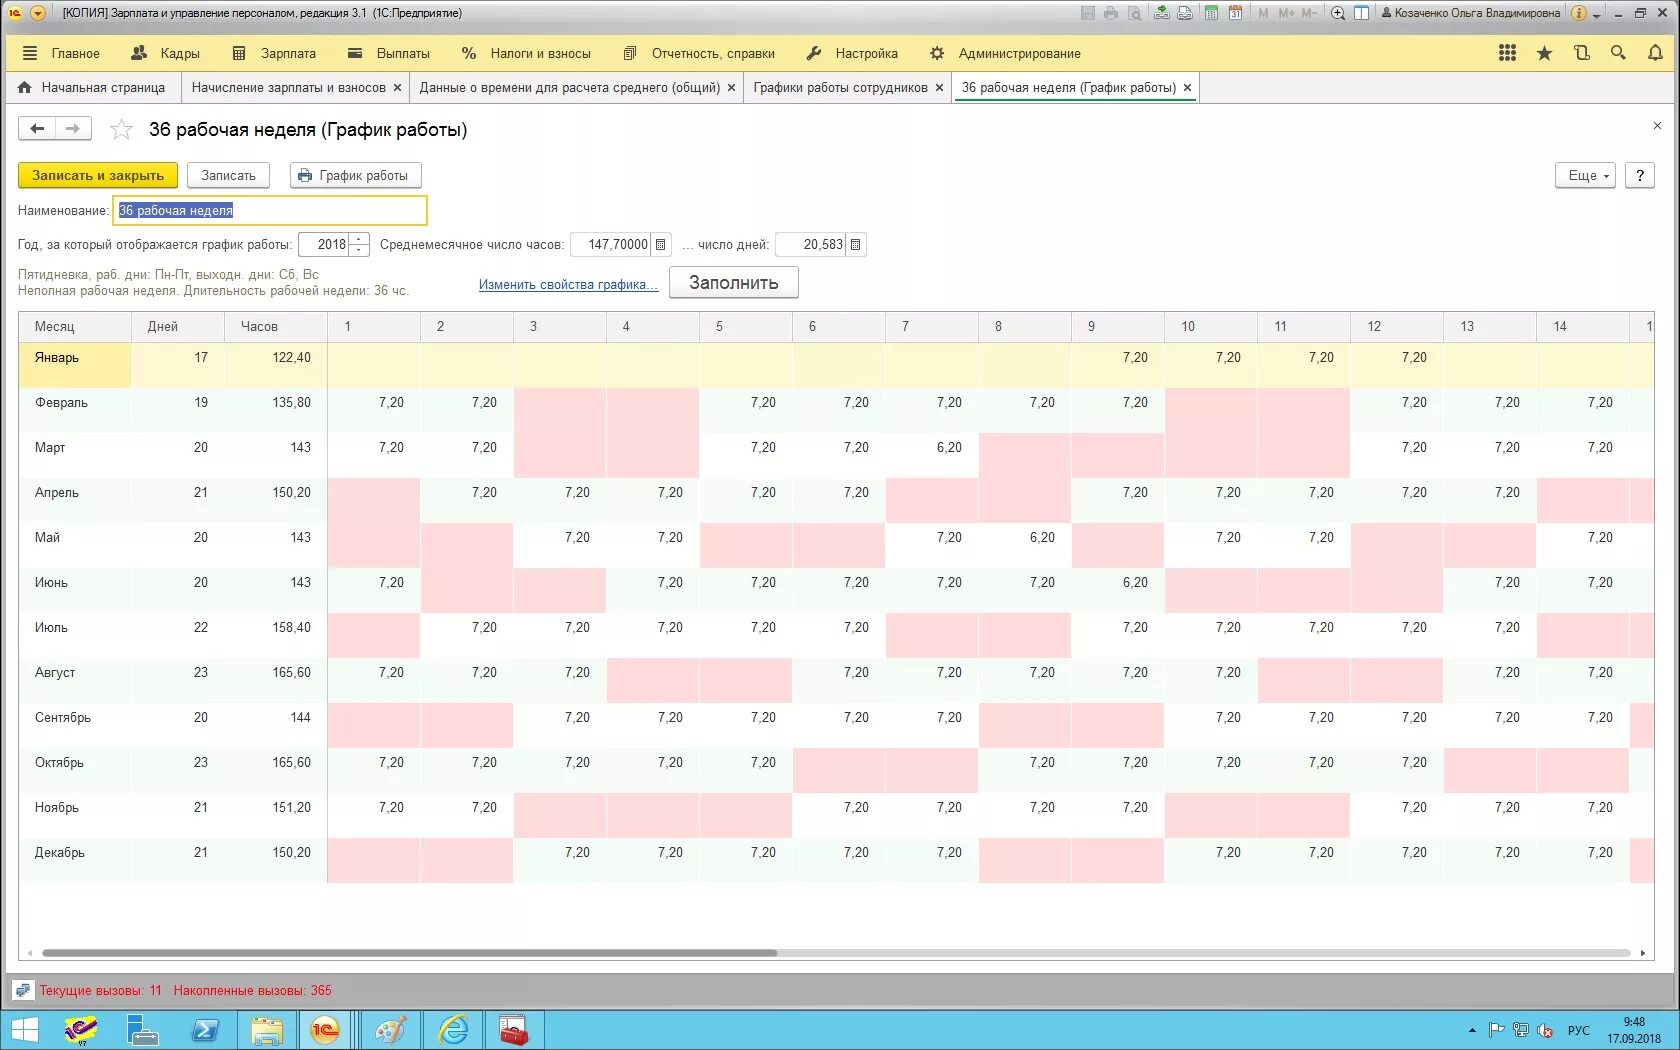Click the Записать button
Screen dimensions: 1680x1050
tap(228, 175)
